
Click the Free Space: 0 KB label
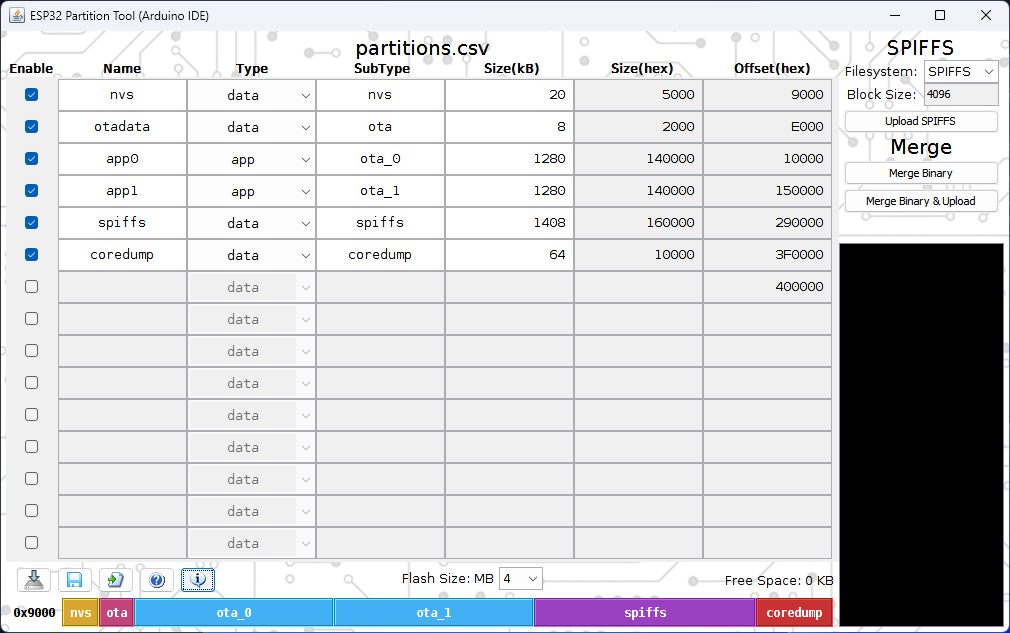click(779, 580)
